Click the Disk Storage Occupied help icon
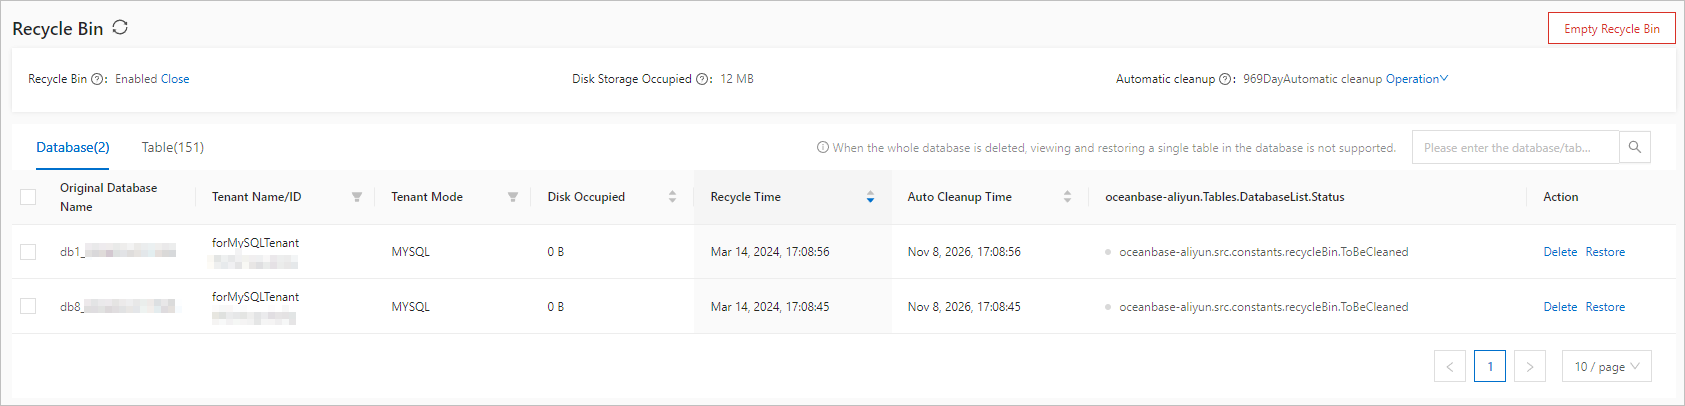The height and width of the screenshot is (406, 1685). [703, 79]
